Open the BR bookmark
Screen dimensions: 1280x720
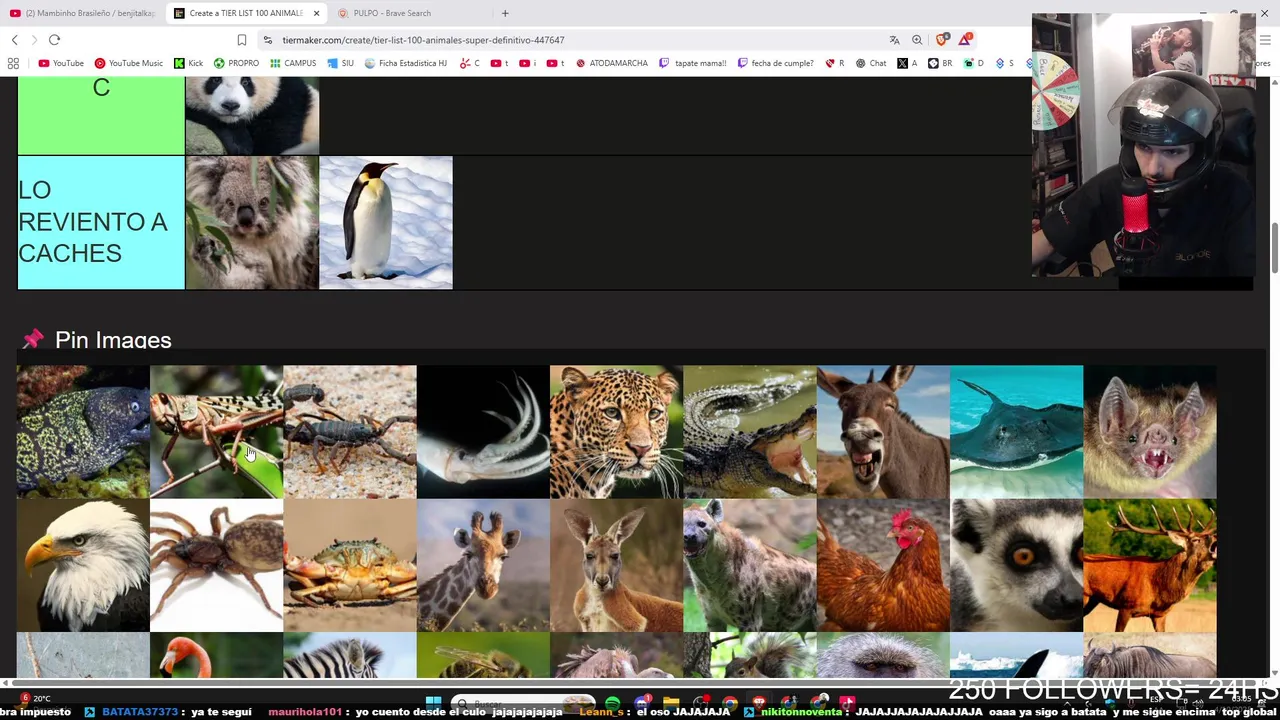point(940,63)
